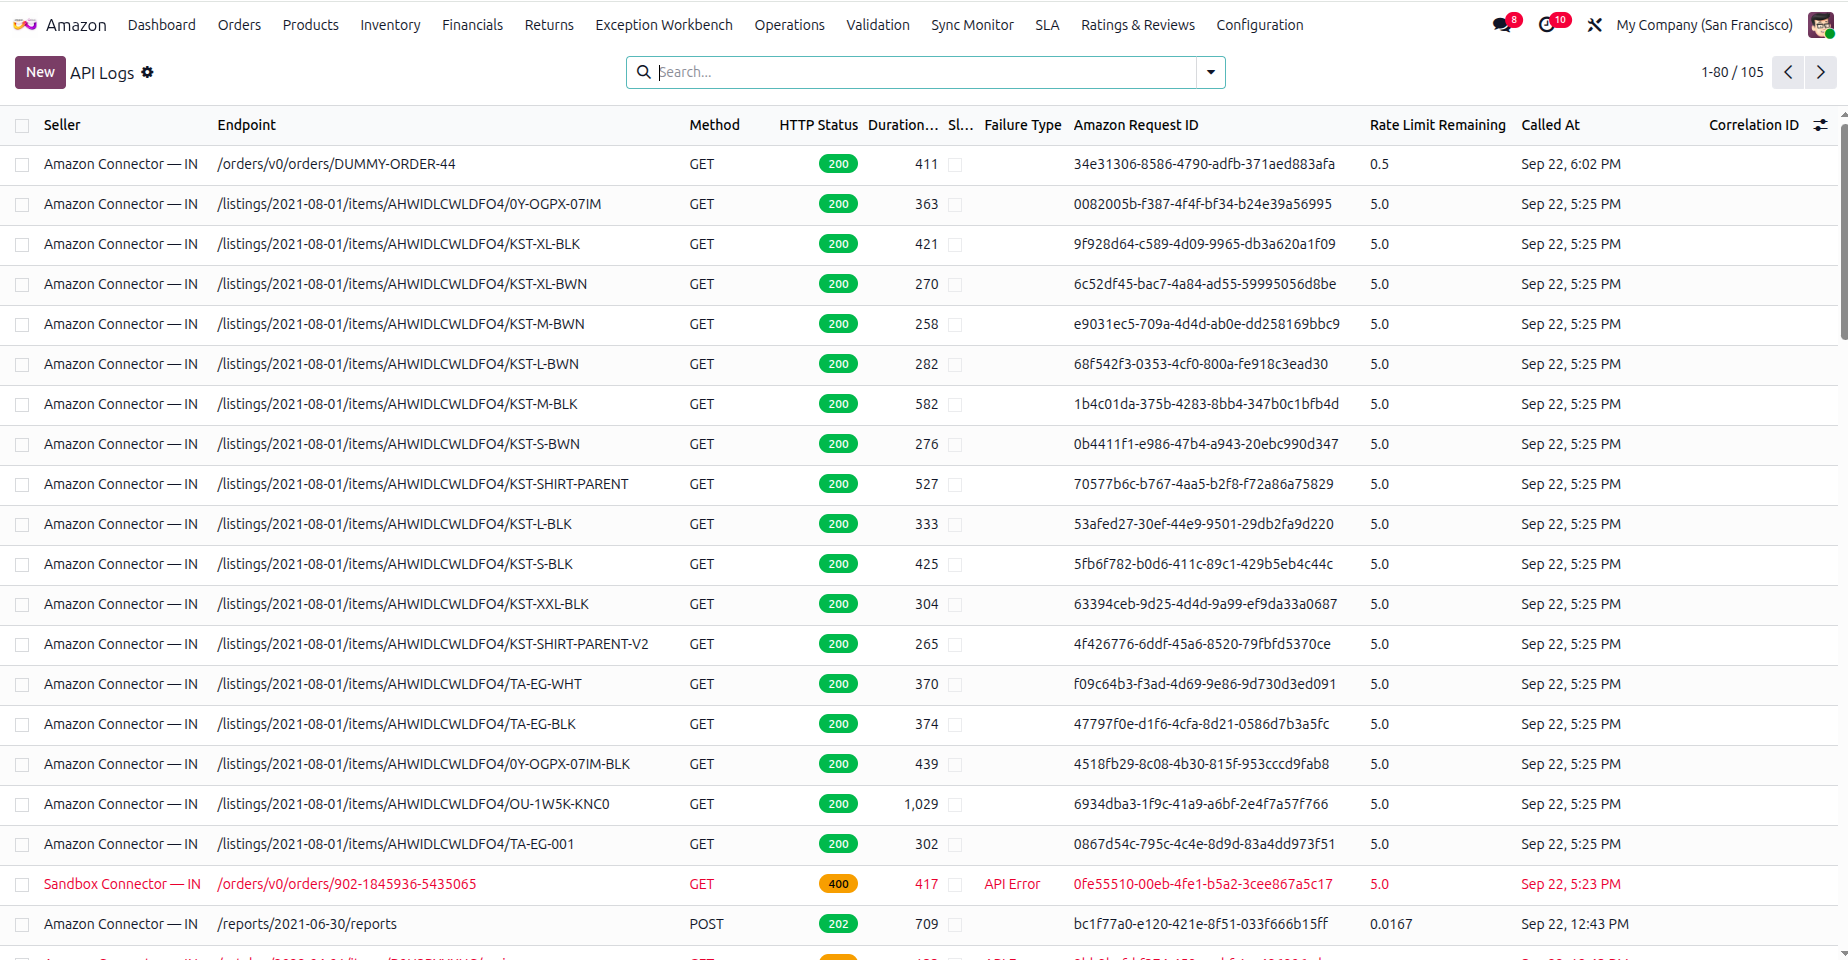Open the Amazon app home icon

point(25,25)
